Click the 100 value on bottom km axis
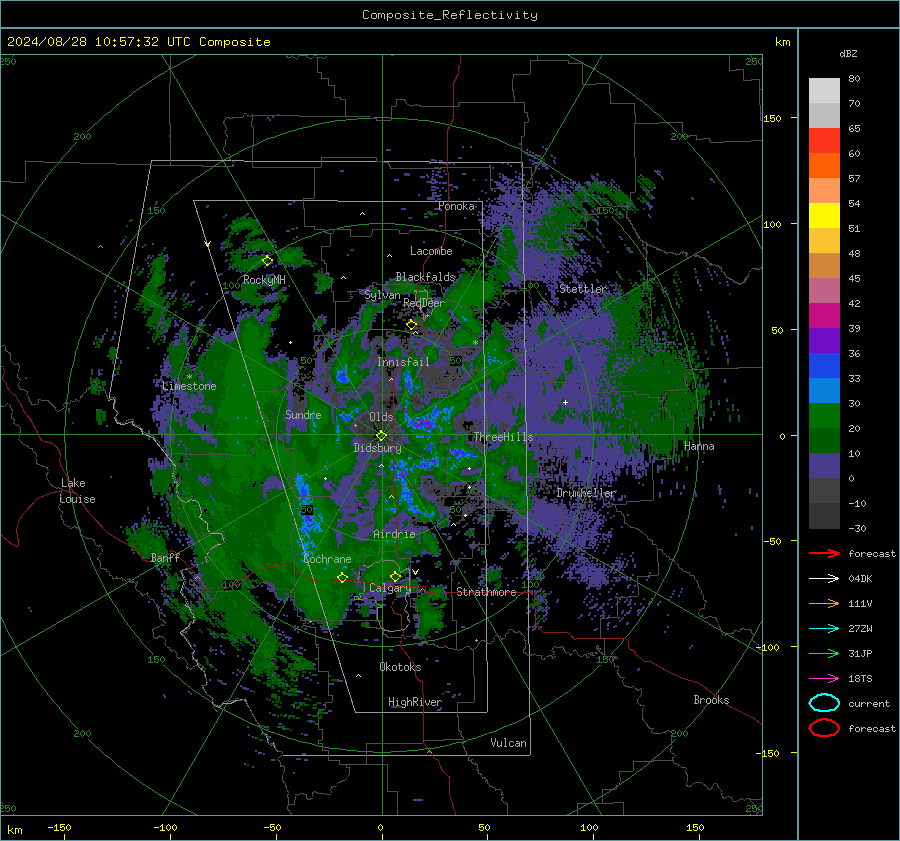The image size is (900, 841). (x=589, y=828)
